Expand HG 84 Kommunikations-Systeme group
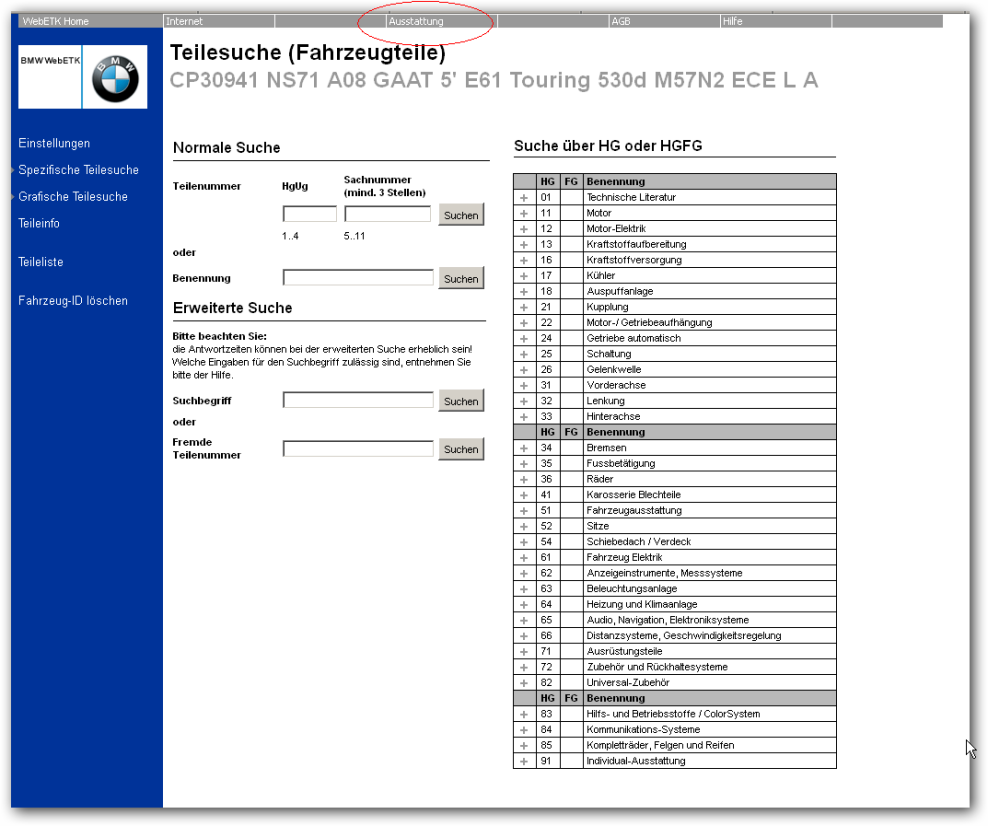Screen dimensions: 988x826 pos(524,730)
